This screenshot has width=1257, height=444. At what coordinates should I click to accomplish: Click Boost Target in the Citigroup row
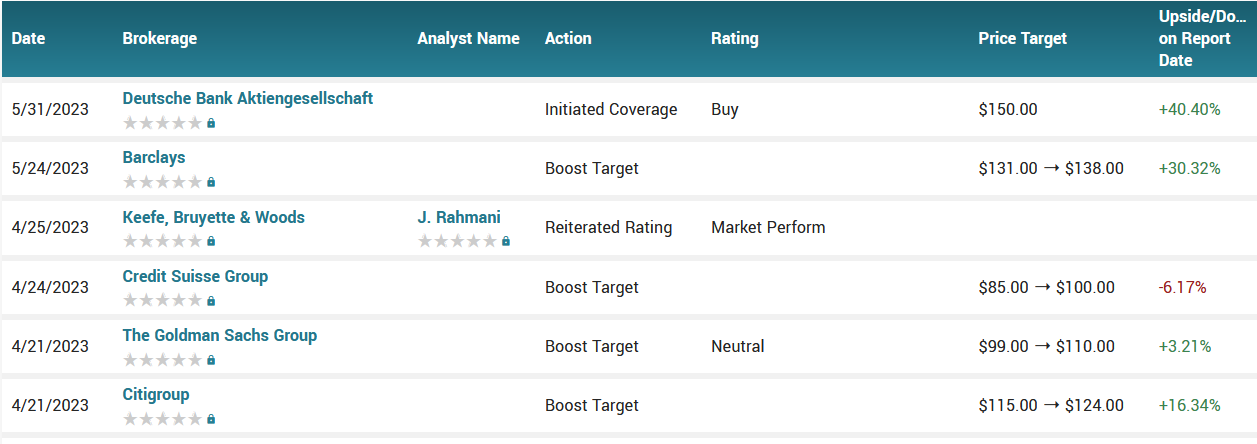tap(592, 405)
